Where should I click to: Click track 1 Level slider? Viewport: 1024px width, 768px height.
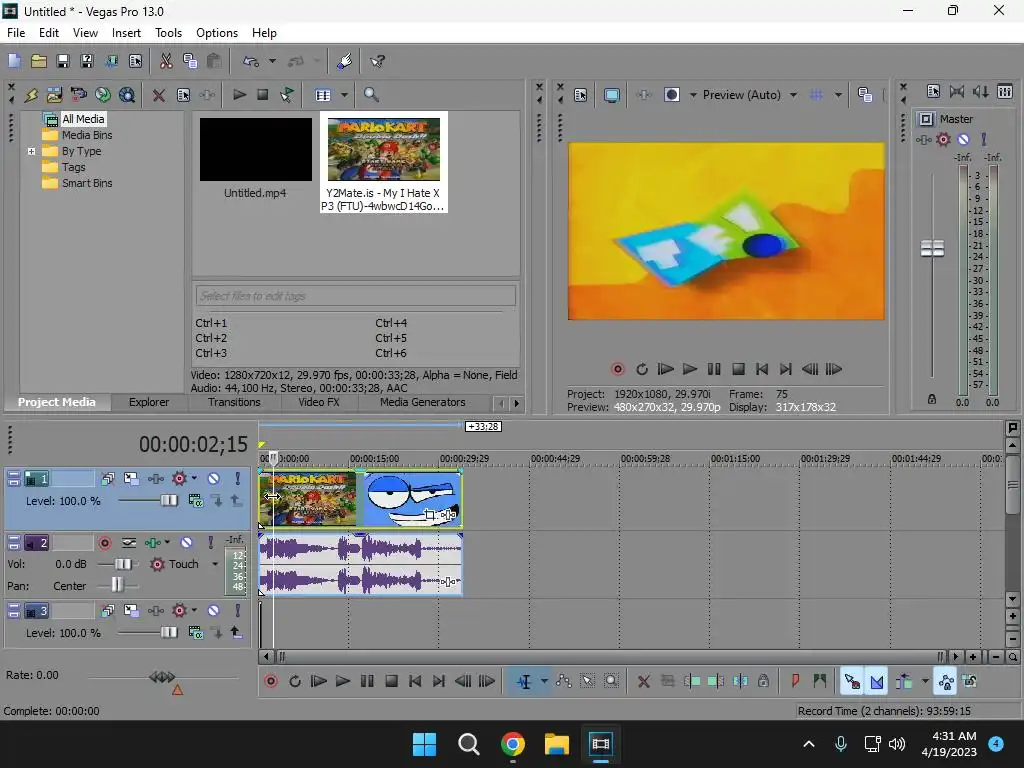coord(168,501)
